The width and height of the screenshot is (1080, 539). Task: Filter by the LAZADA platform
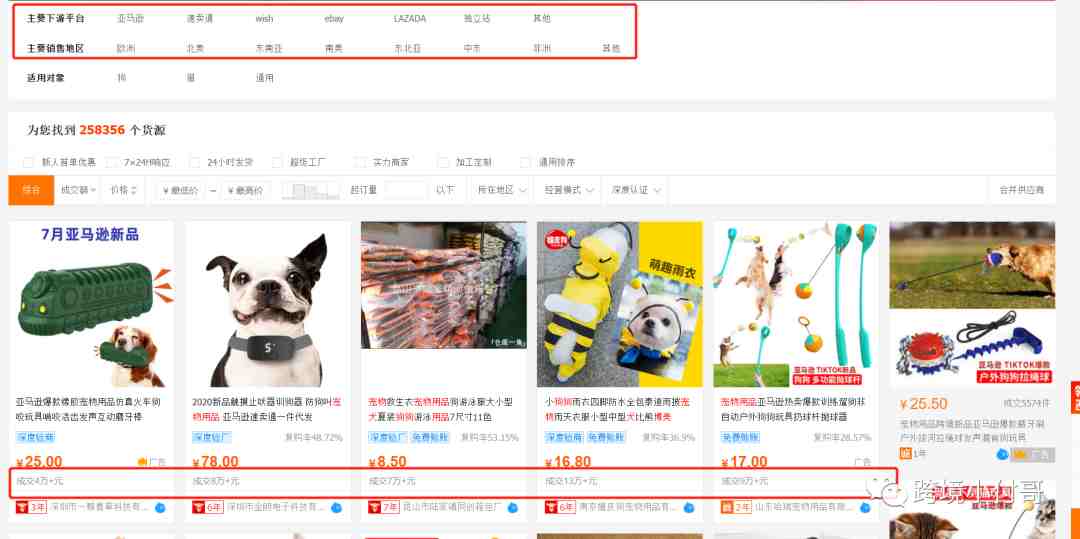[x=410, y=19]
